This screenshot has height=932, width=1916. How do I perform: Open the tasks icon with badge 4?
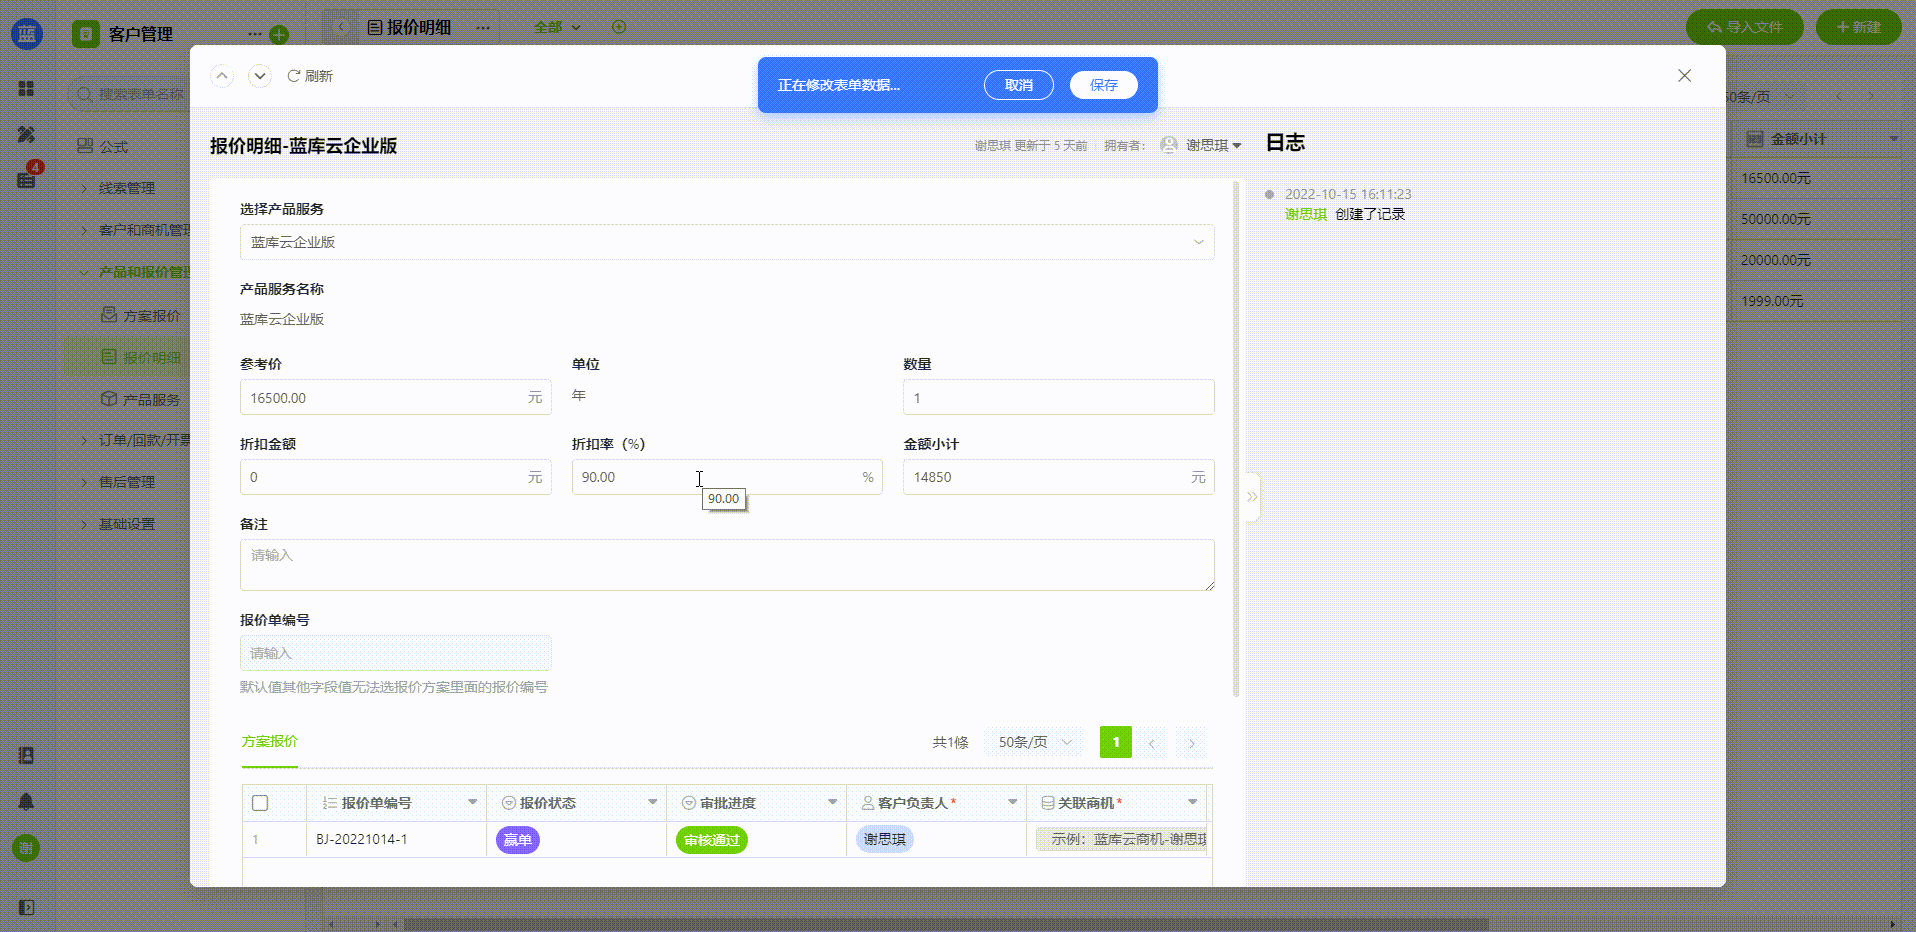pos(26,180)
